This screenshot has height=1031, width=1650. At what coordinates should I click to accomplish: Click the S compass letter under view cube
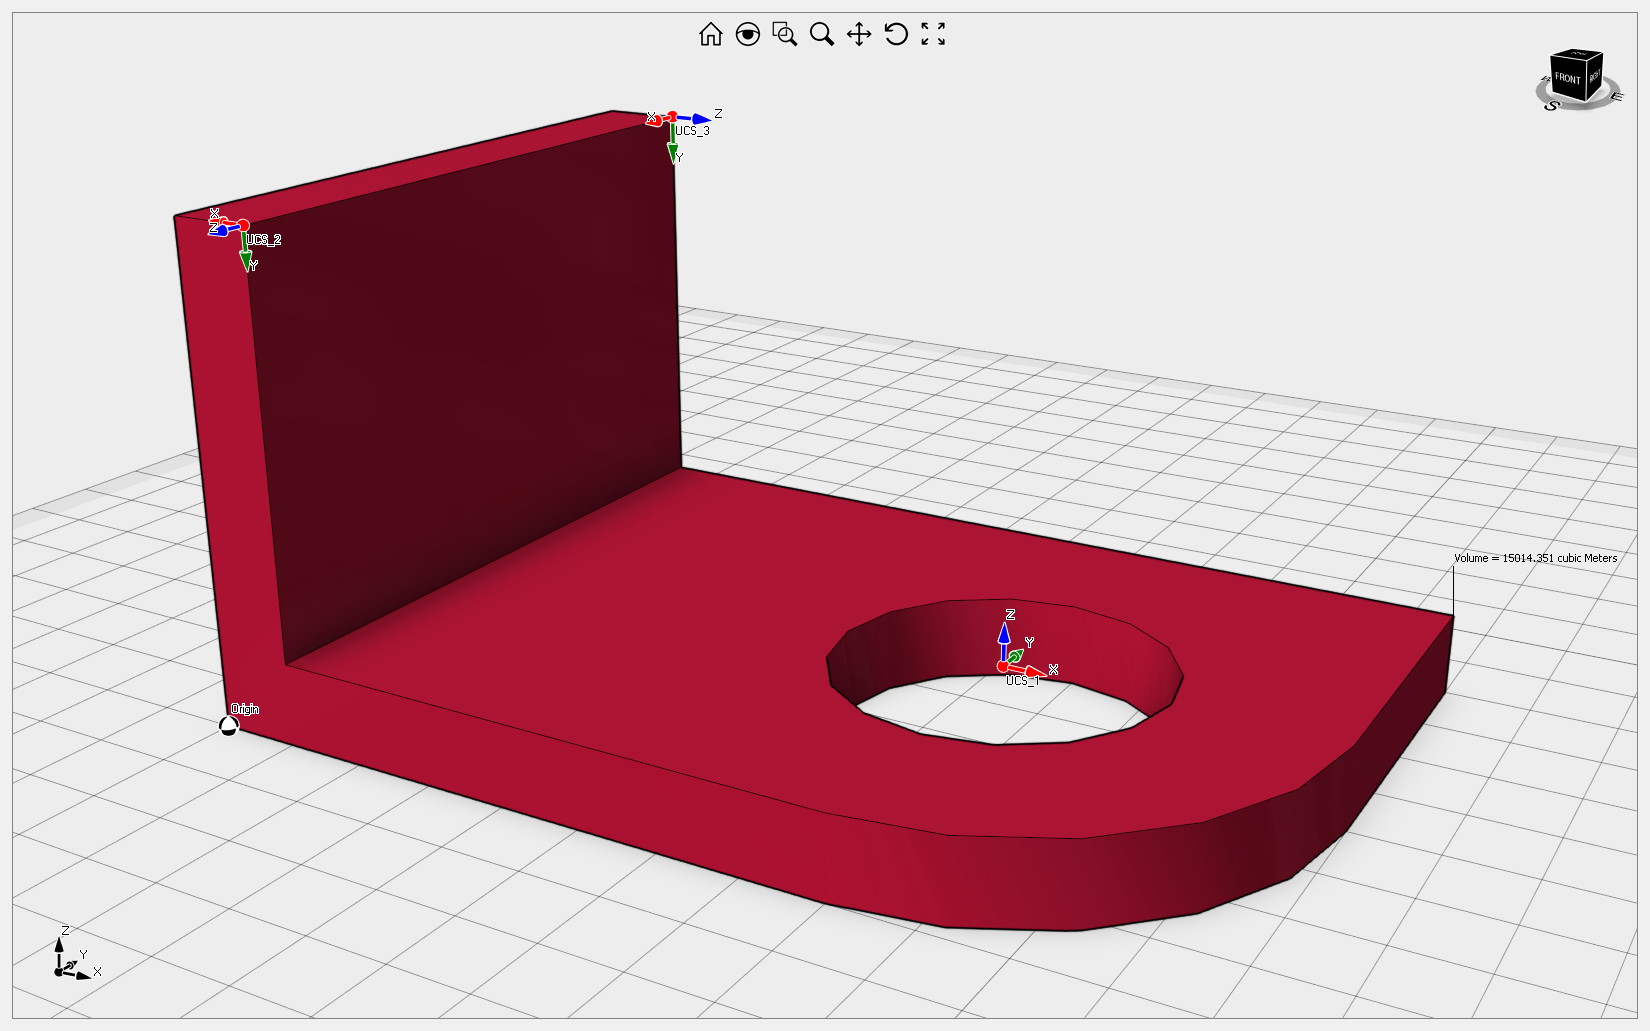1552,105
